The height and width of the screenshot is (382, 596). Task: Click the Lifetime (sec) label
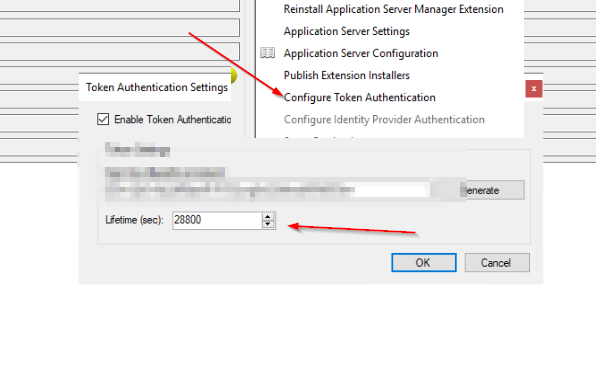pyautogui.click(x=134, y=220)
